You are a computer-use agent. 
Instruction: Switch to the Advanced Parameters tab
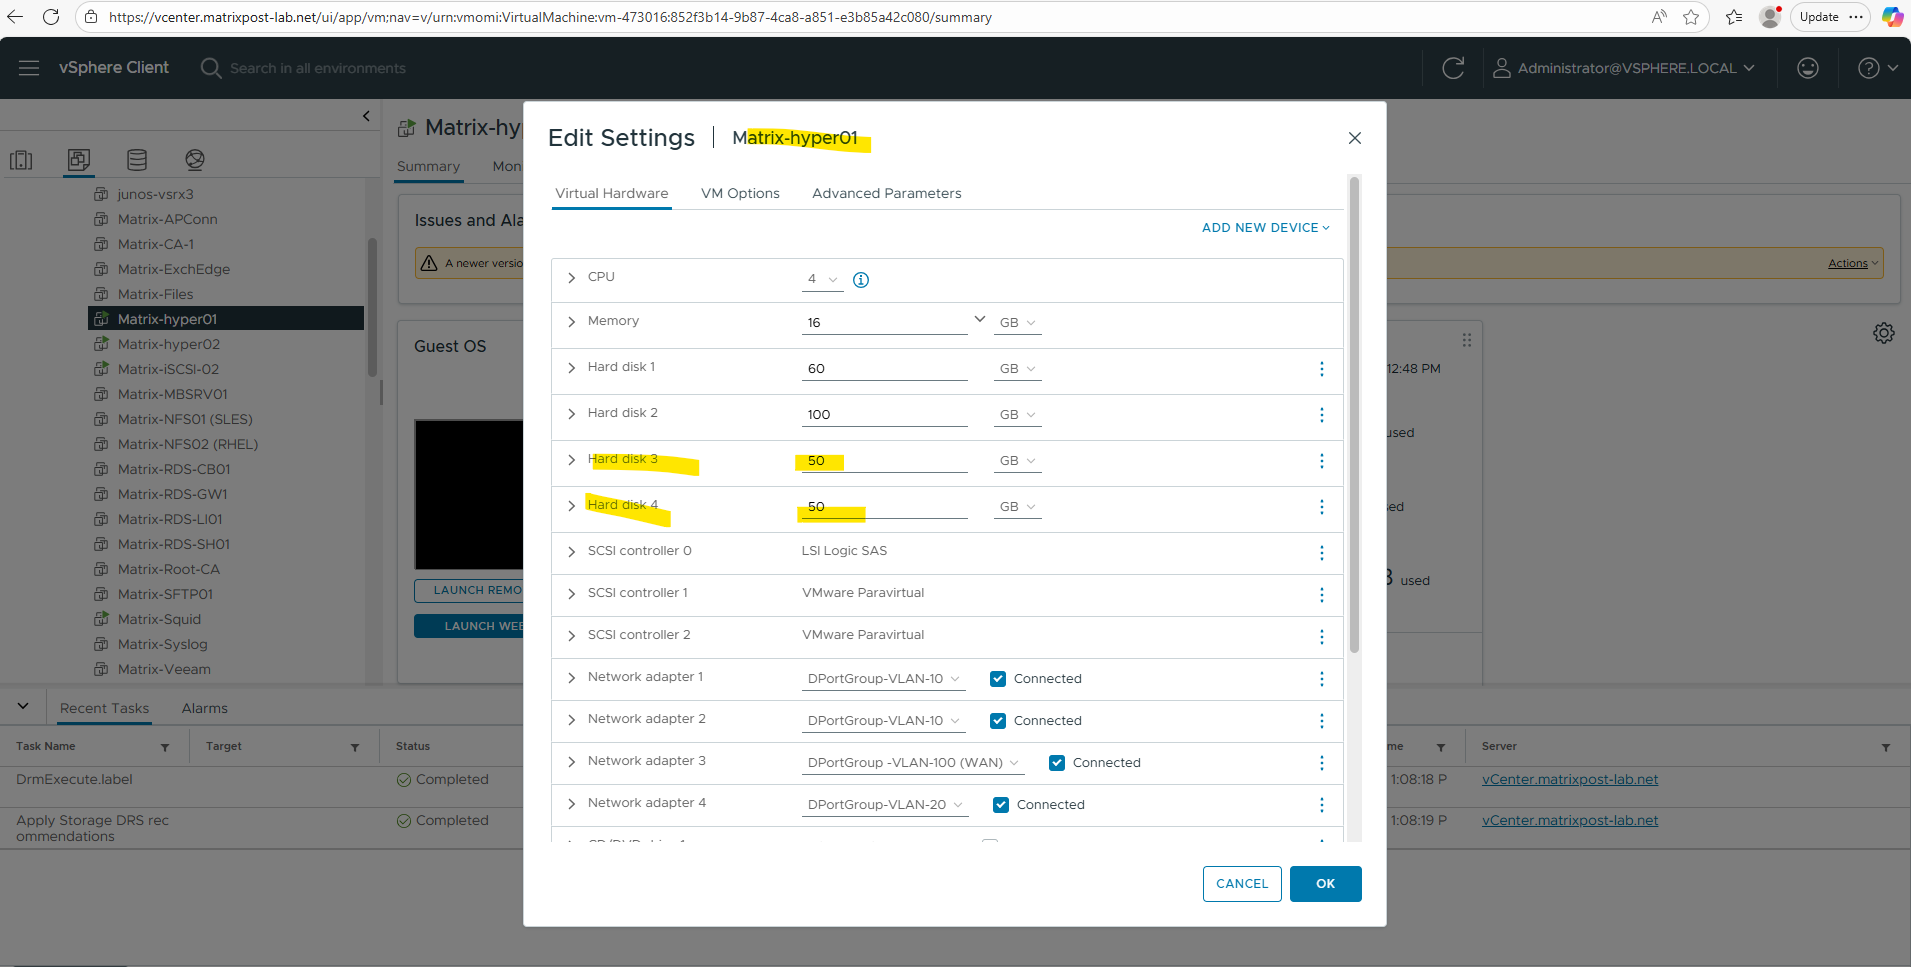(x=887, y=194)
